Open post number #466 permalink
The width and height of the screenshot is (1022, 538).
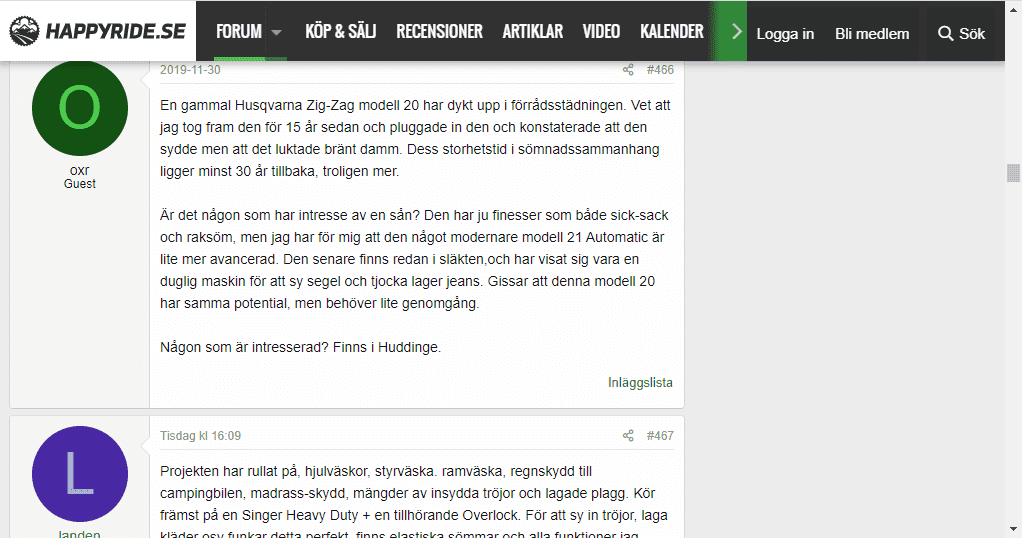click(x=660, y=70)
